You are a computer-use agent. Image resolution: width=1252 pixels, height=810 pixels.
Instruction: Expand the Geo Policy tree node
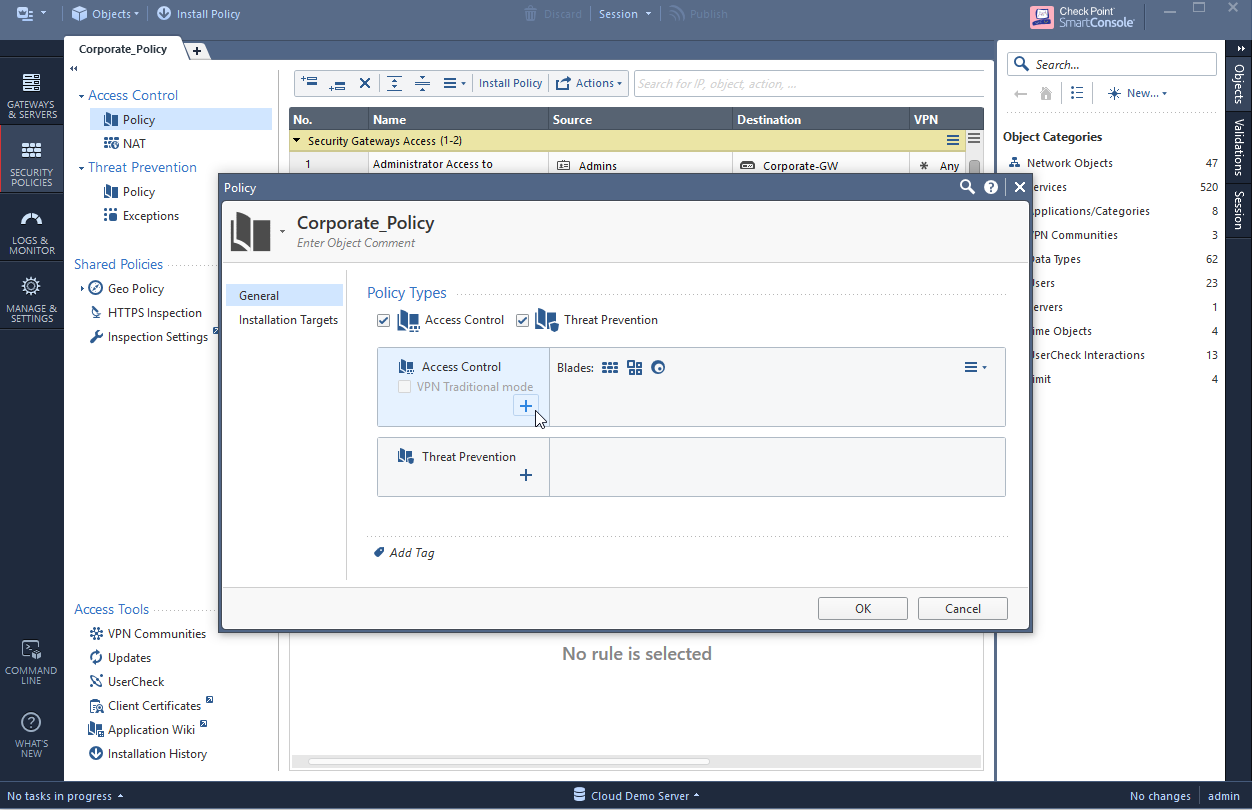tap(82, 289)
